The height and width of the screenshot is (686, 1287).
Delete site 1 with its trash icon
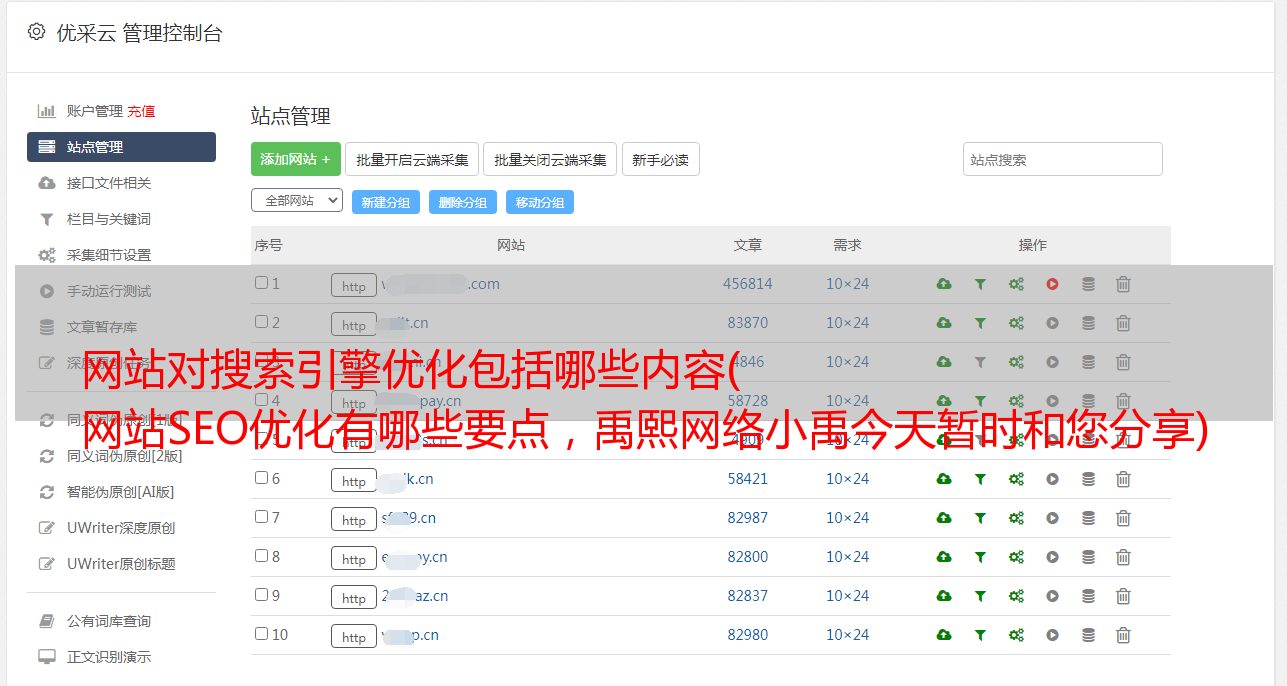1123,284
